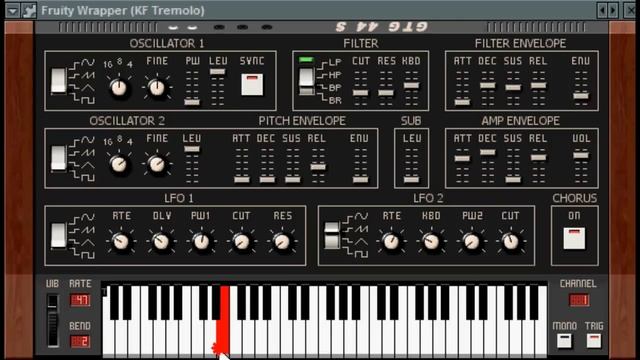Select sawtooth waveform icon in Oscillator 2
This screenshot has width=640, height=360.
pyautogui.click(x=88, y=153)
